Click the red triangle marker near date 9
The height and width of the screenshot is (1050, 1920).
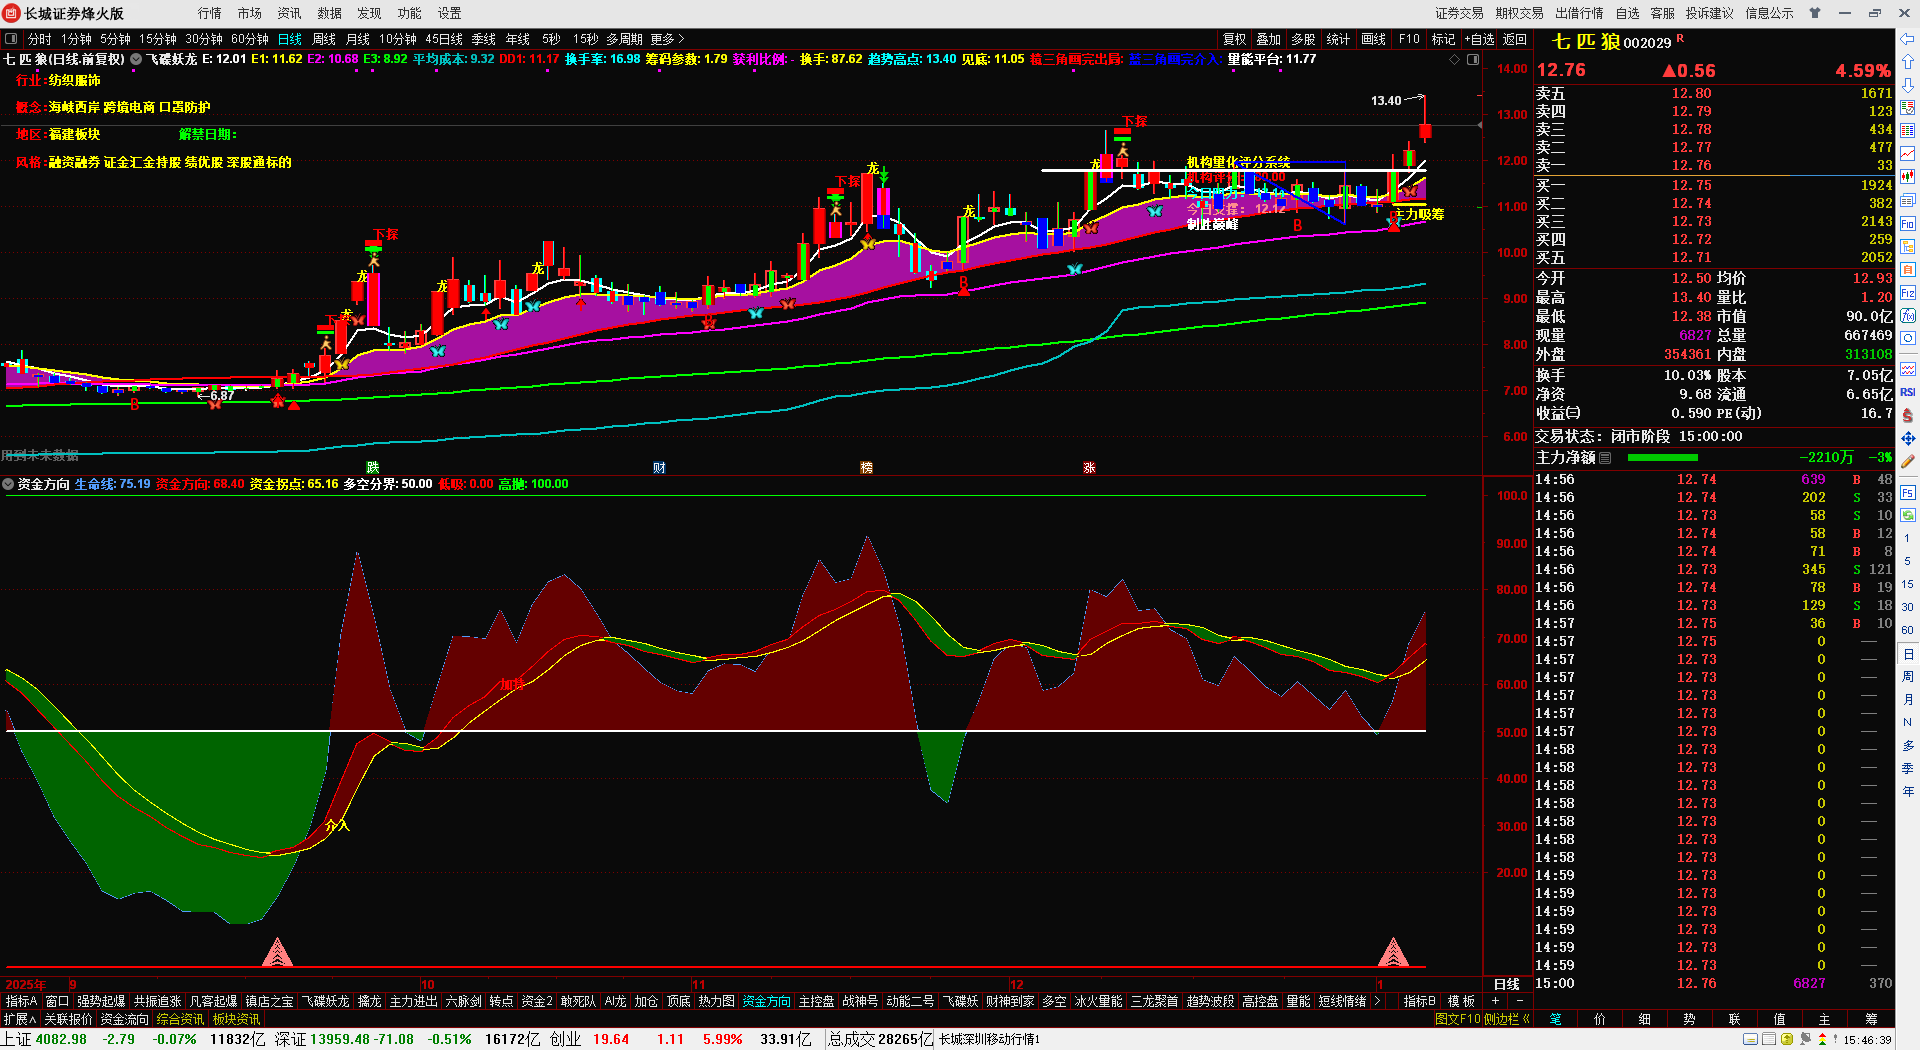[277, 952]
